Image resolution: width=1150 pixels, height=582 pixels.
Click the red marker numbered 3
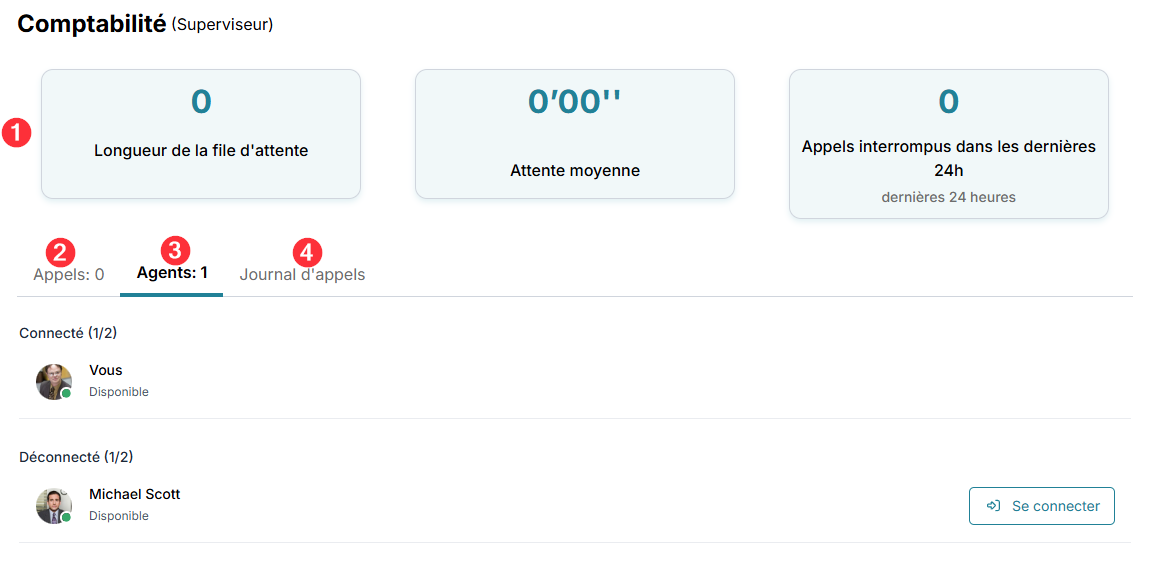pos(175,250)
